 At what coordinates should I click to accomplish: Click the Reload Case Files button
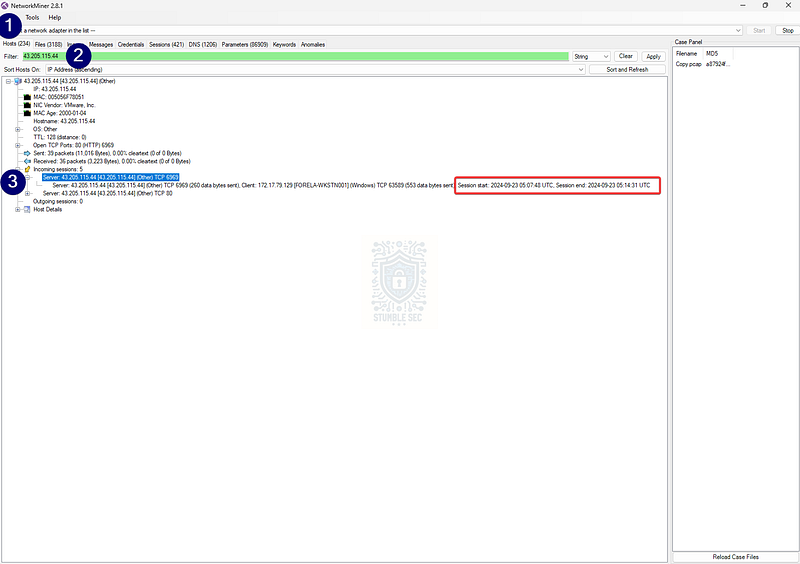point(735,557)
